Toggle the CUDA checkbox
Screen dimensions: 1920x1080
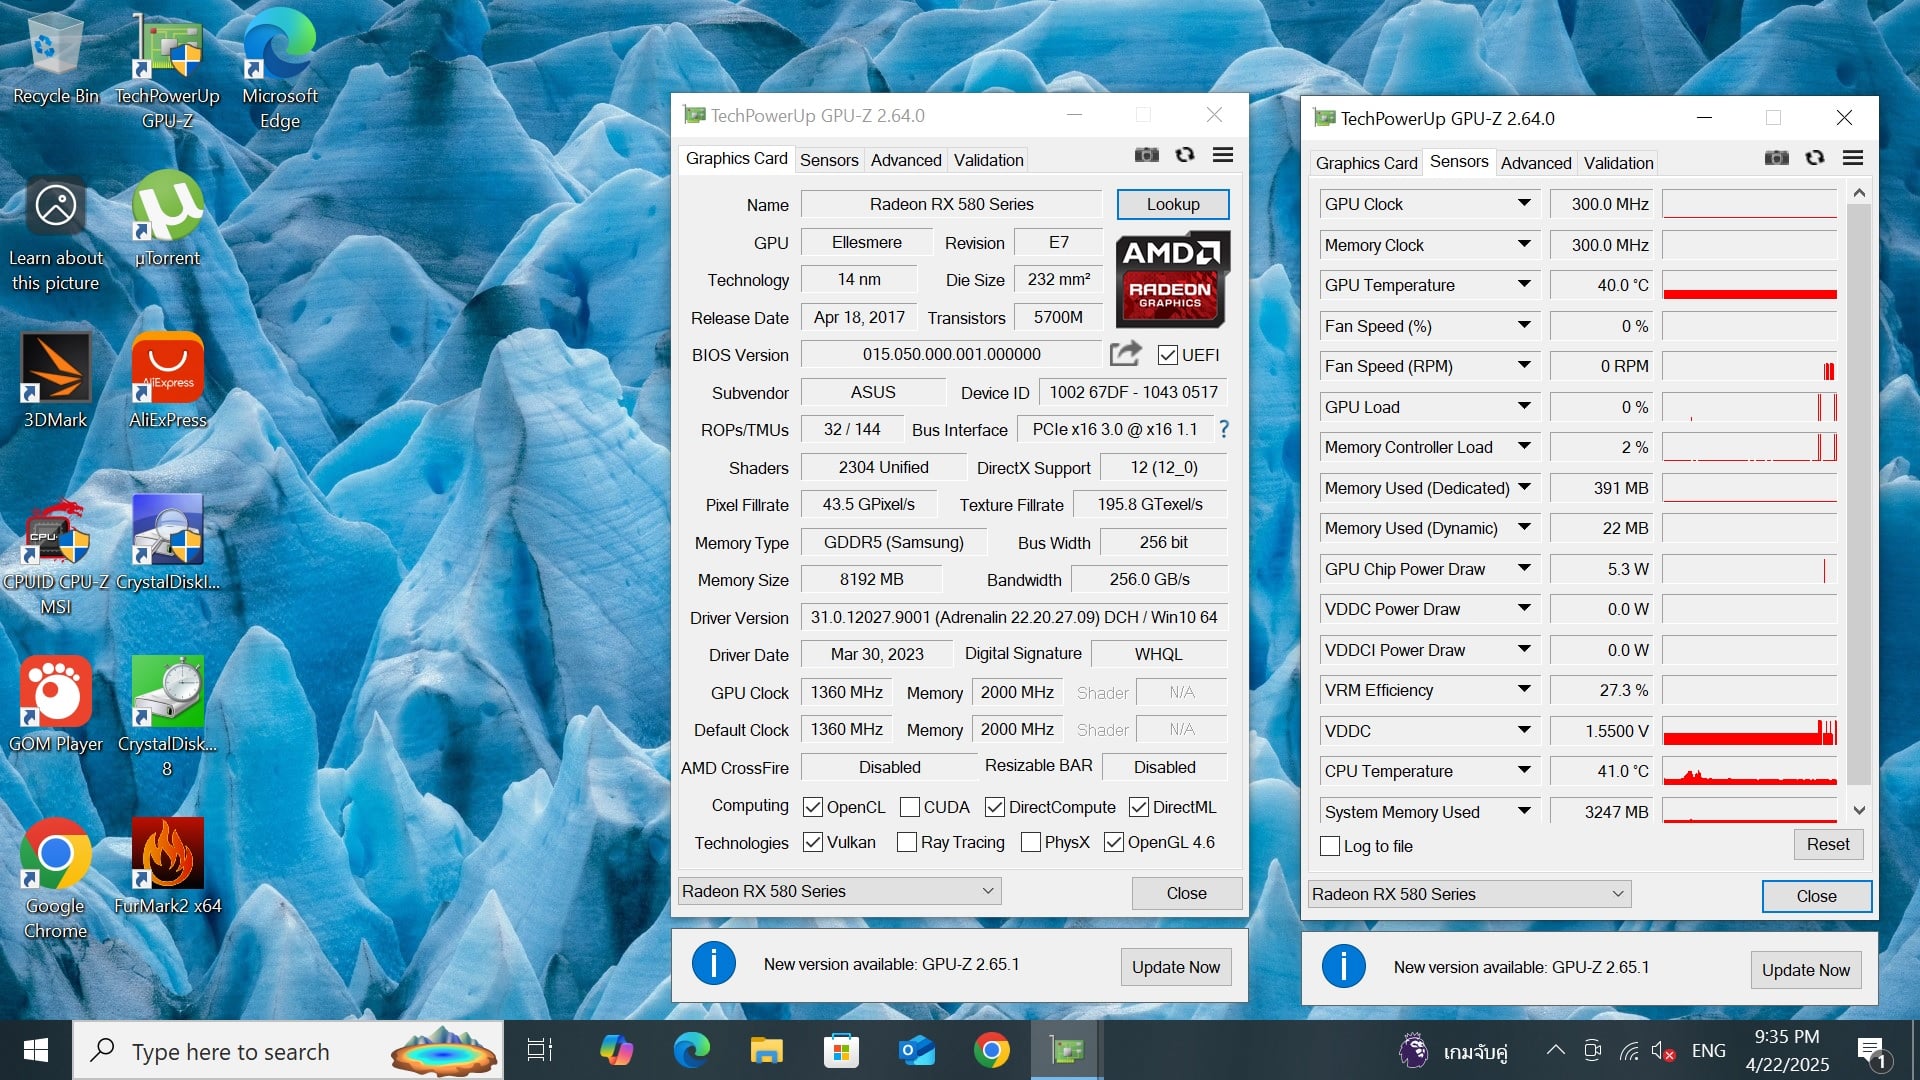coord(910,807)
